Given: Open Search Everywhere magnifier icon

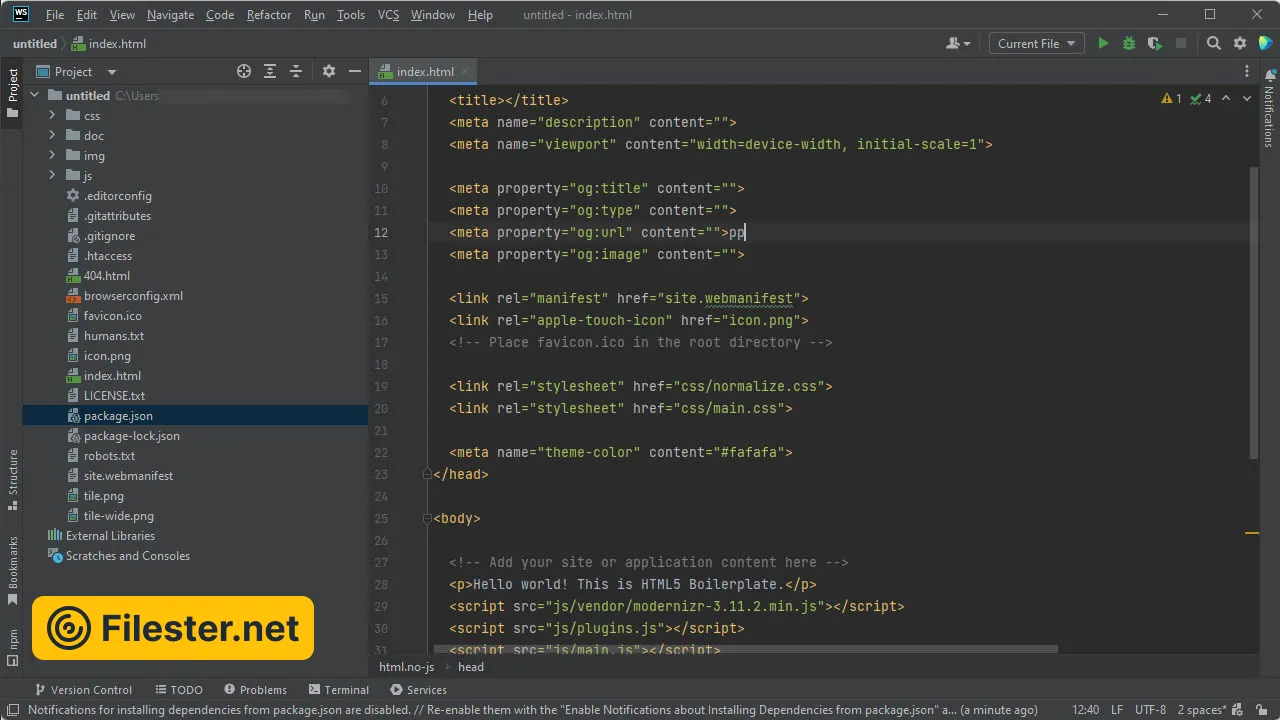Looking at the screenshot, I should (x=1213, y=43).
